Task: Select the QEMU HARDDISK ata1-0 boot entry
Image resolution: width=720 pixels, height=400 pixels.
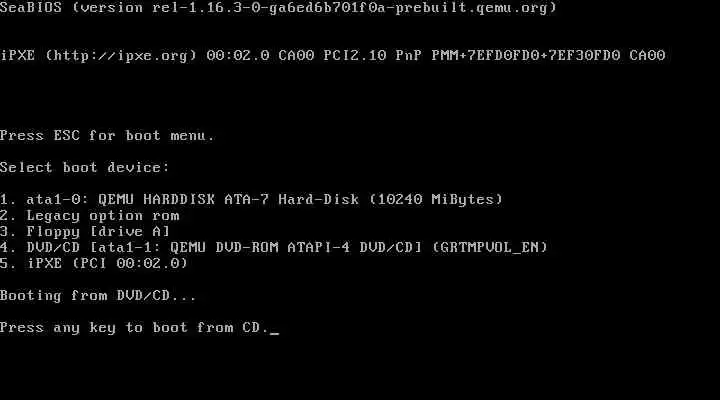Action: pos(251,199)
